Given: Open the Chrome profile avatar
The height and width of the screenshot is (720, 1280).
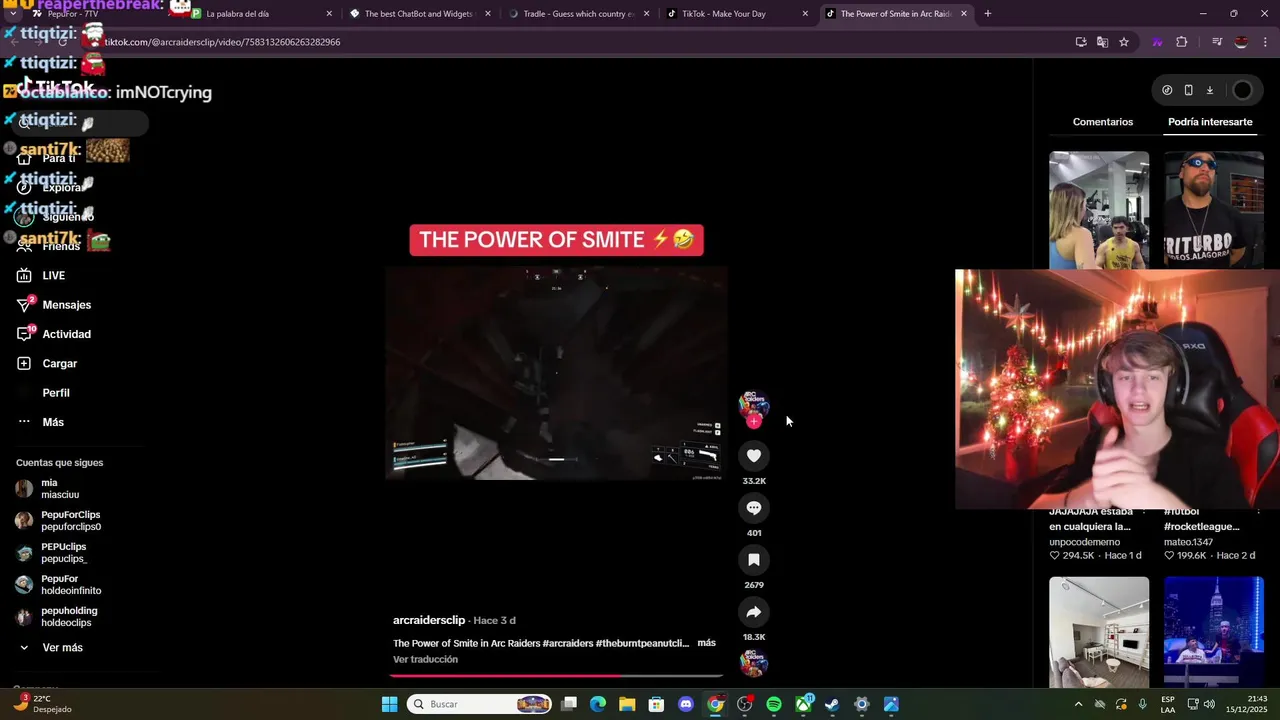Looking at the screenshot, I should tap(1241, 42).
